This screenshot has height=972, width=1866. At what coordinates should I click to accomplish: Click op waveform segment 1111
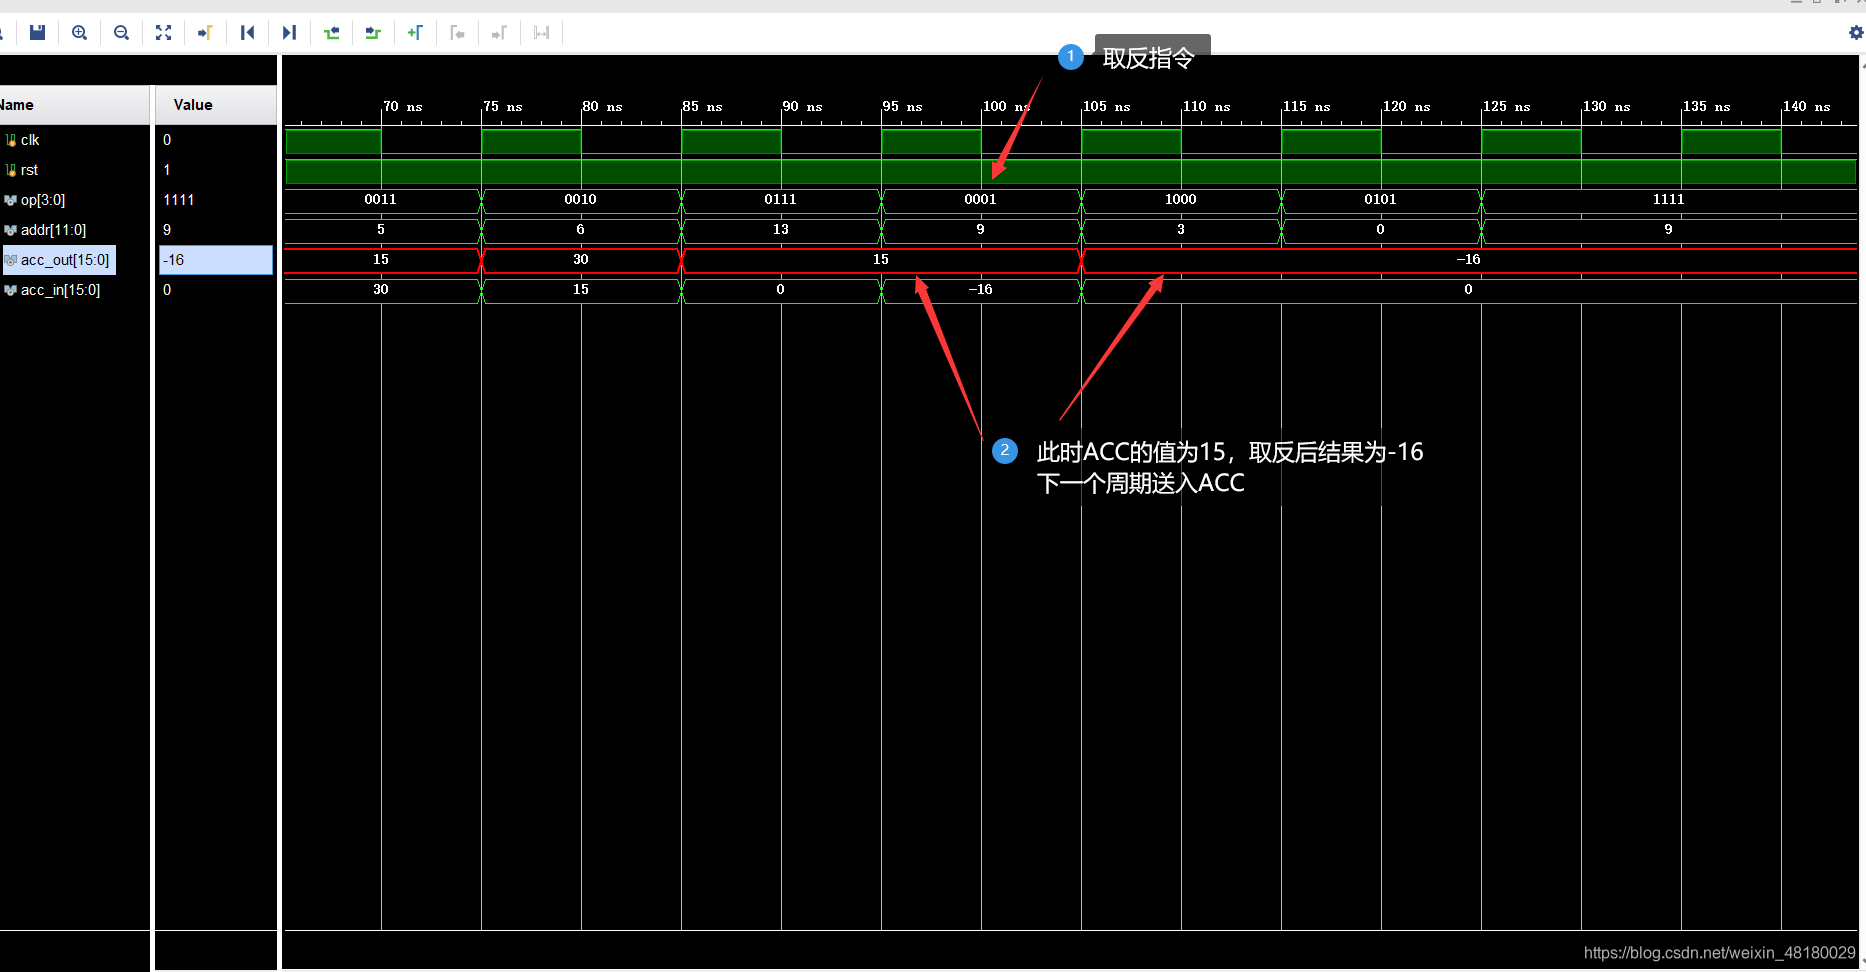coord(1669,200)
